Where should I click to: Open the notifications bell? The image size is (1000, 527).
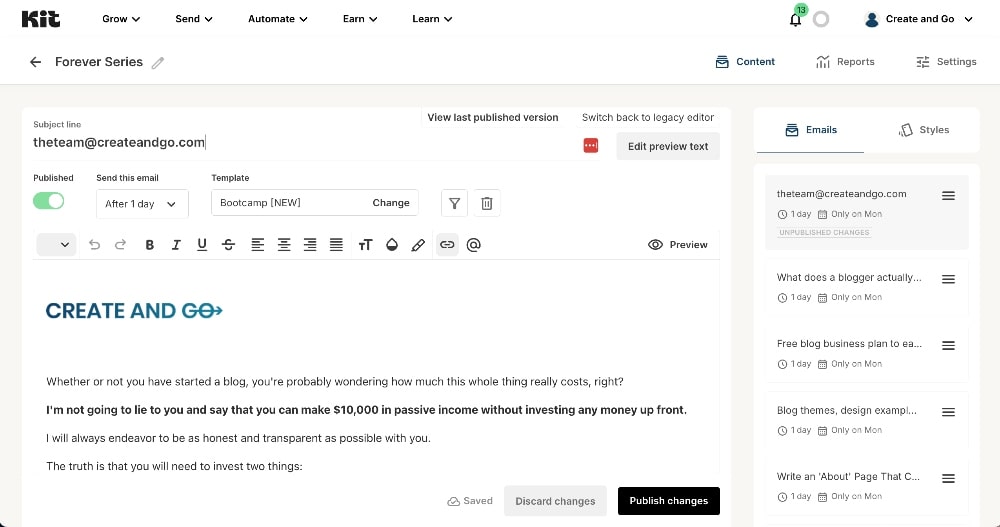(796, 19)
